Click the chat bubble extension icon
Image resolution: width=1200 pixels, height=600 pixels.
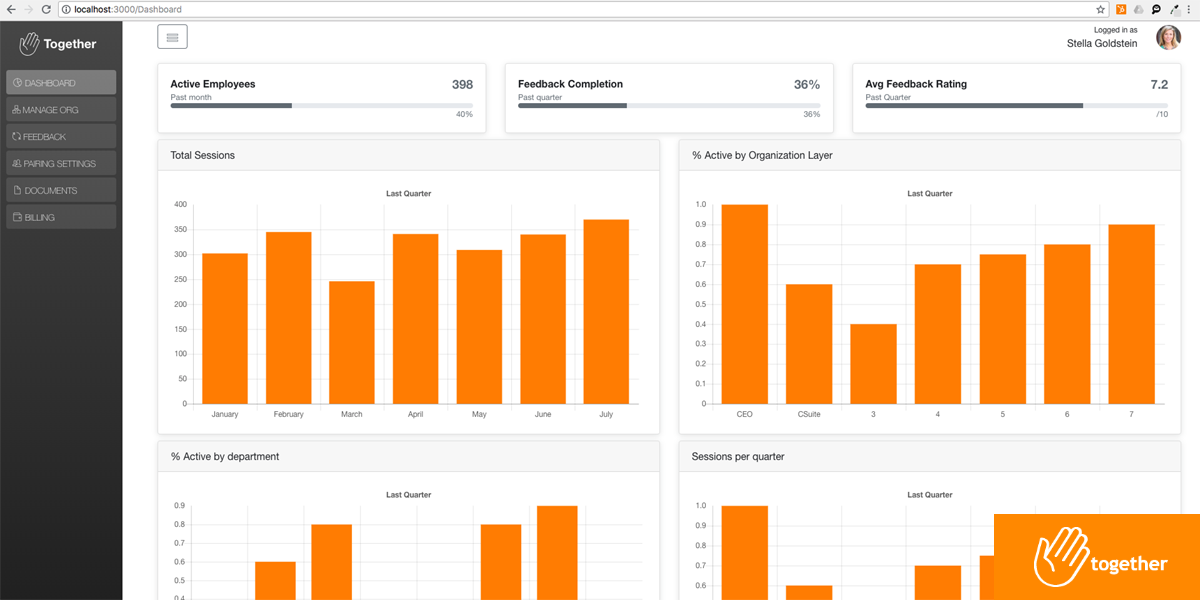click(x=1156, y=9)
